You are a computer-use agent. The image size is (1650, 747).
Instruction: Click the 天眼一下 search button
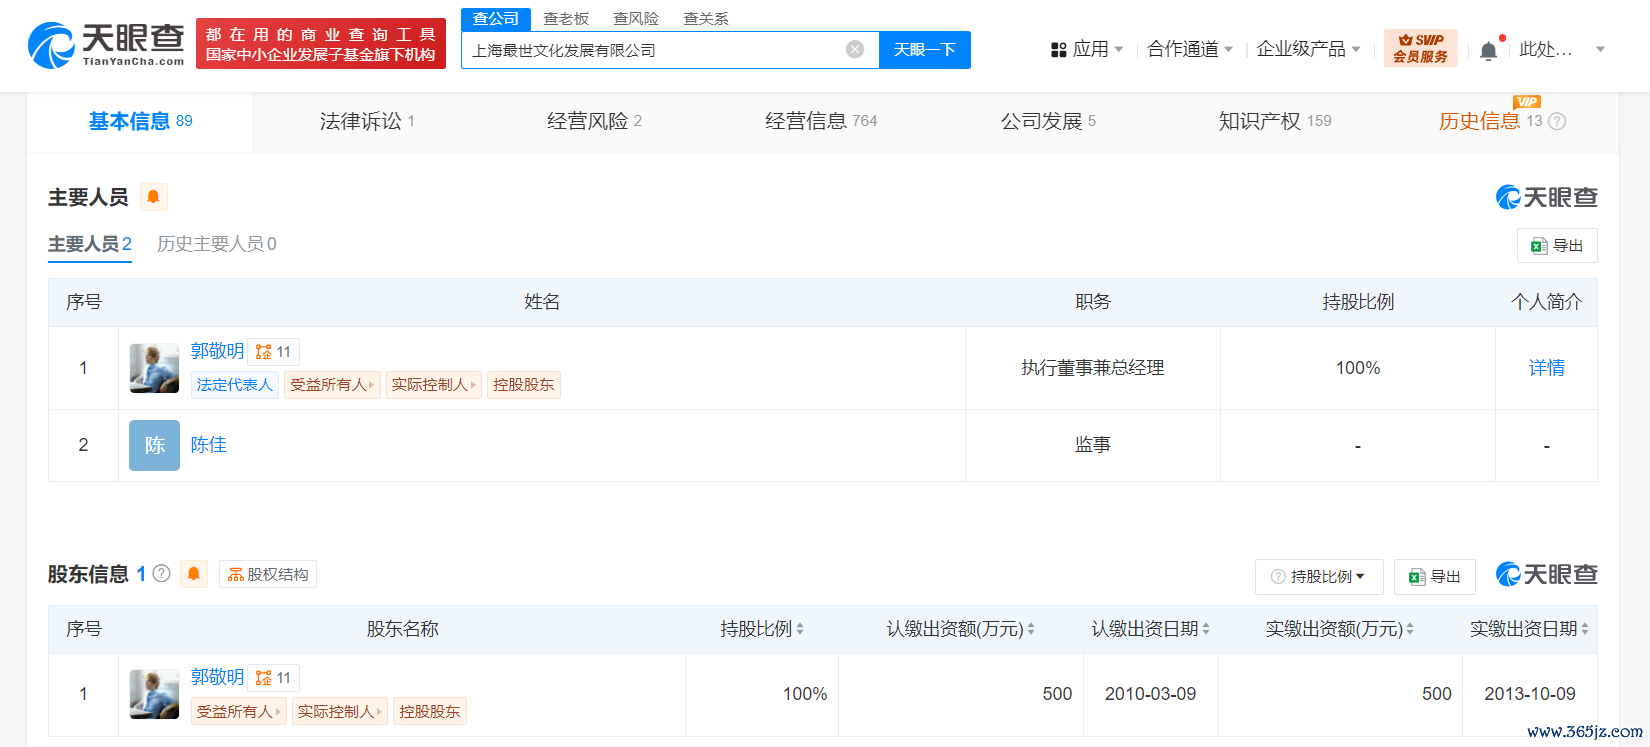pyautogui.click(x=924, y=50)
